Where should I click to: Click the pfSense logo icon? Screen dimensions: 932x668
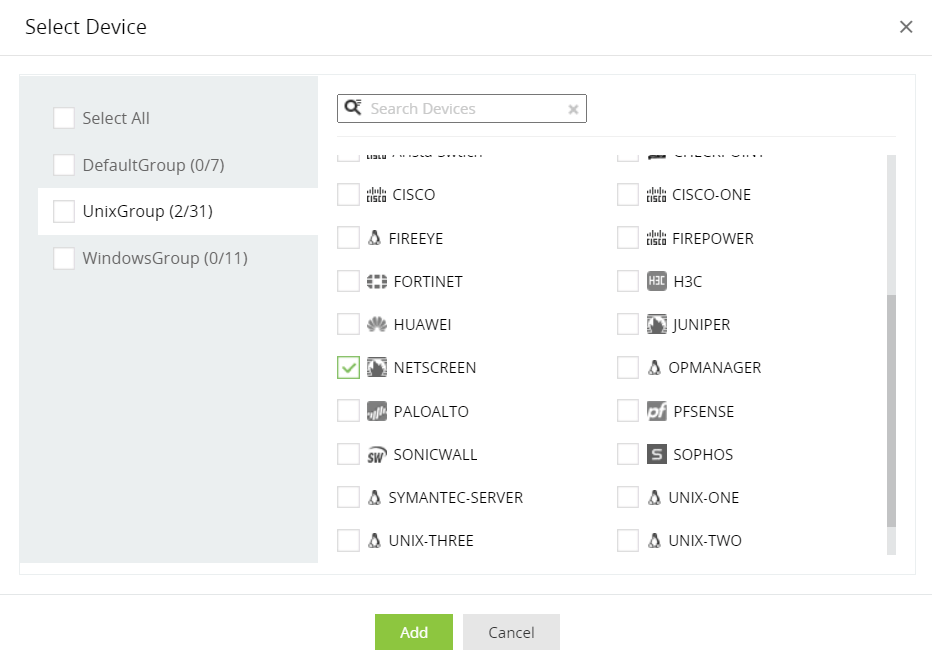coord(656,411)
